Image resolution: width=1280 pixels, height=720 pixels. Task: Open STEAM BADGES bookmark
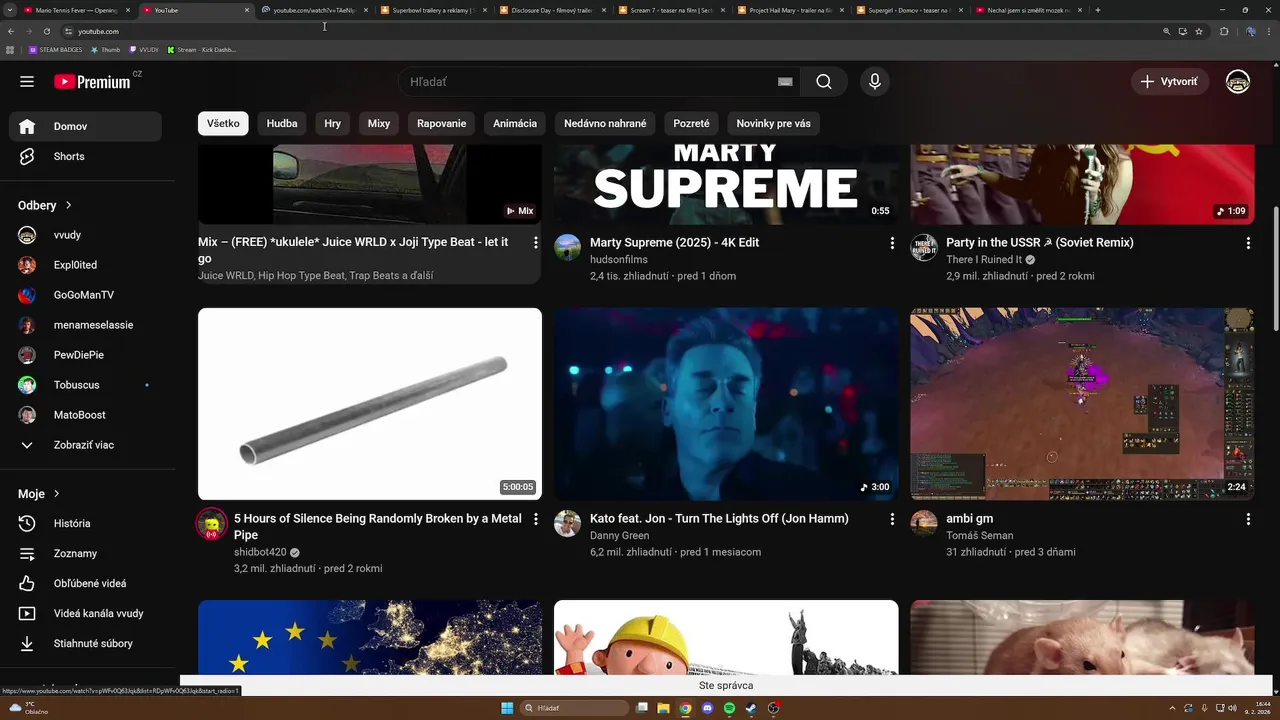(55, 50)
